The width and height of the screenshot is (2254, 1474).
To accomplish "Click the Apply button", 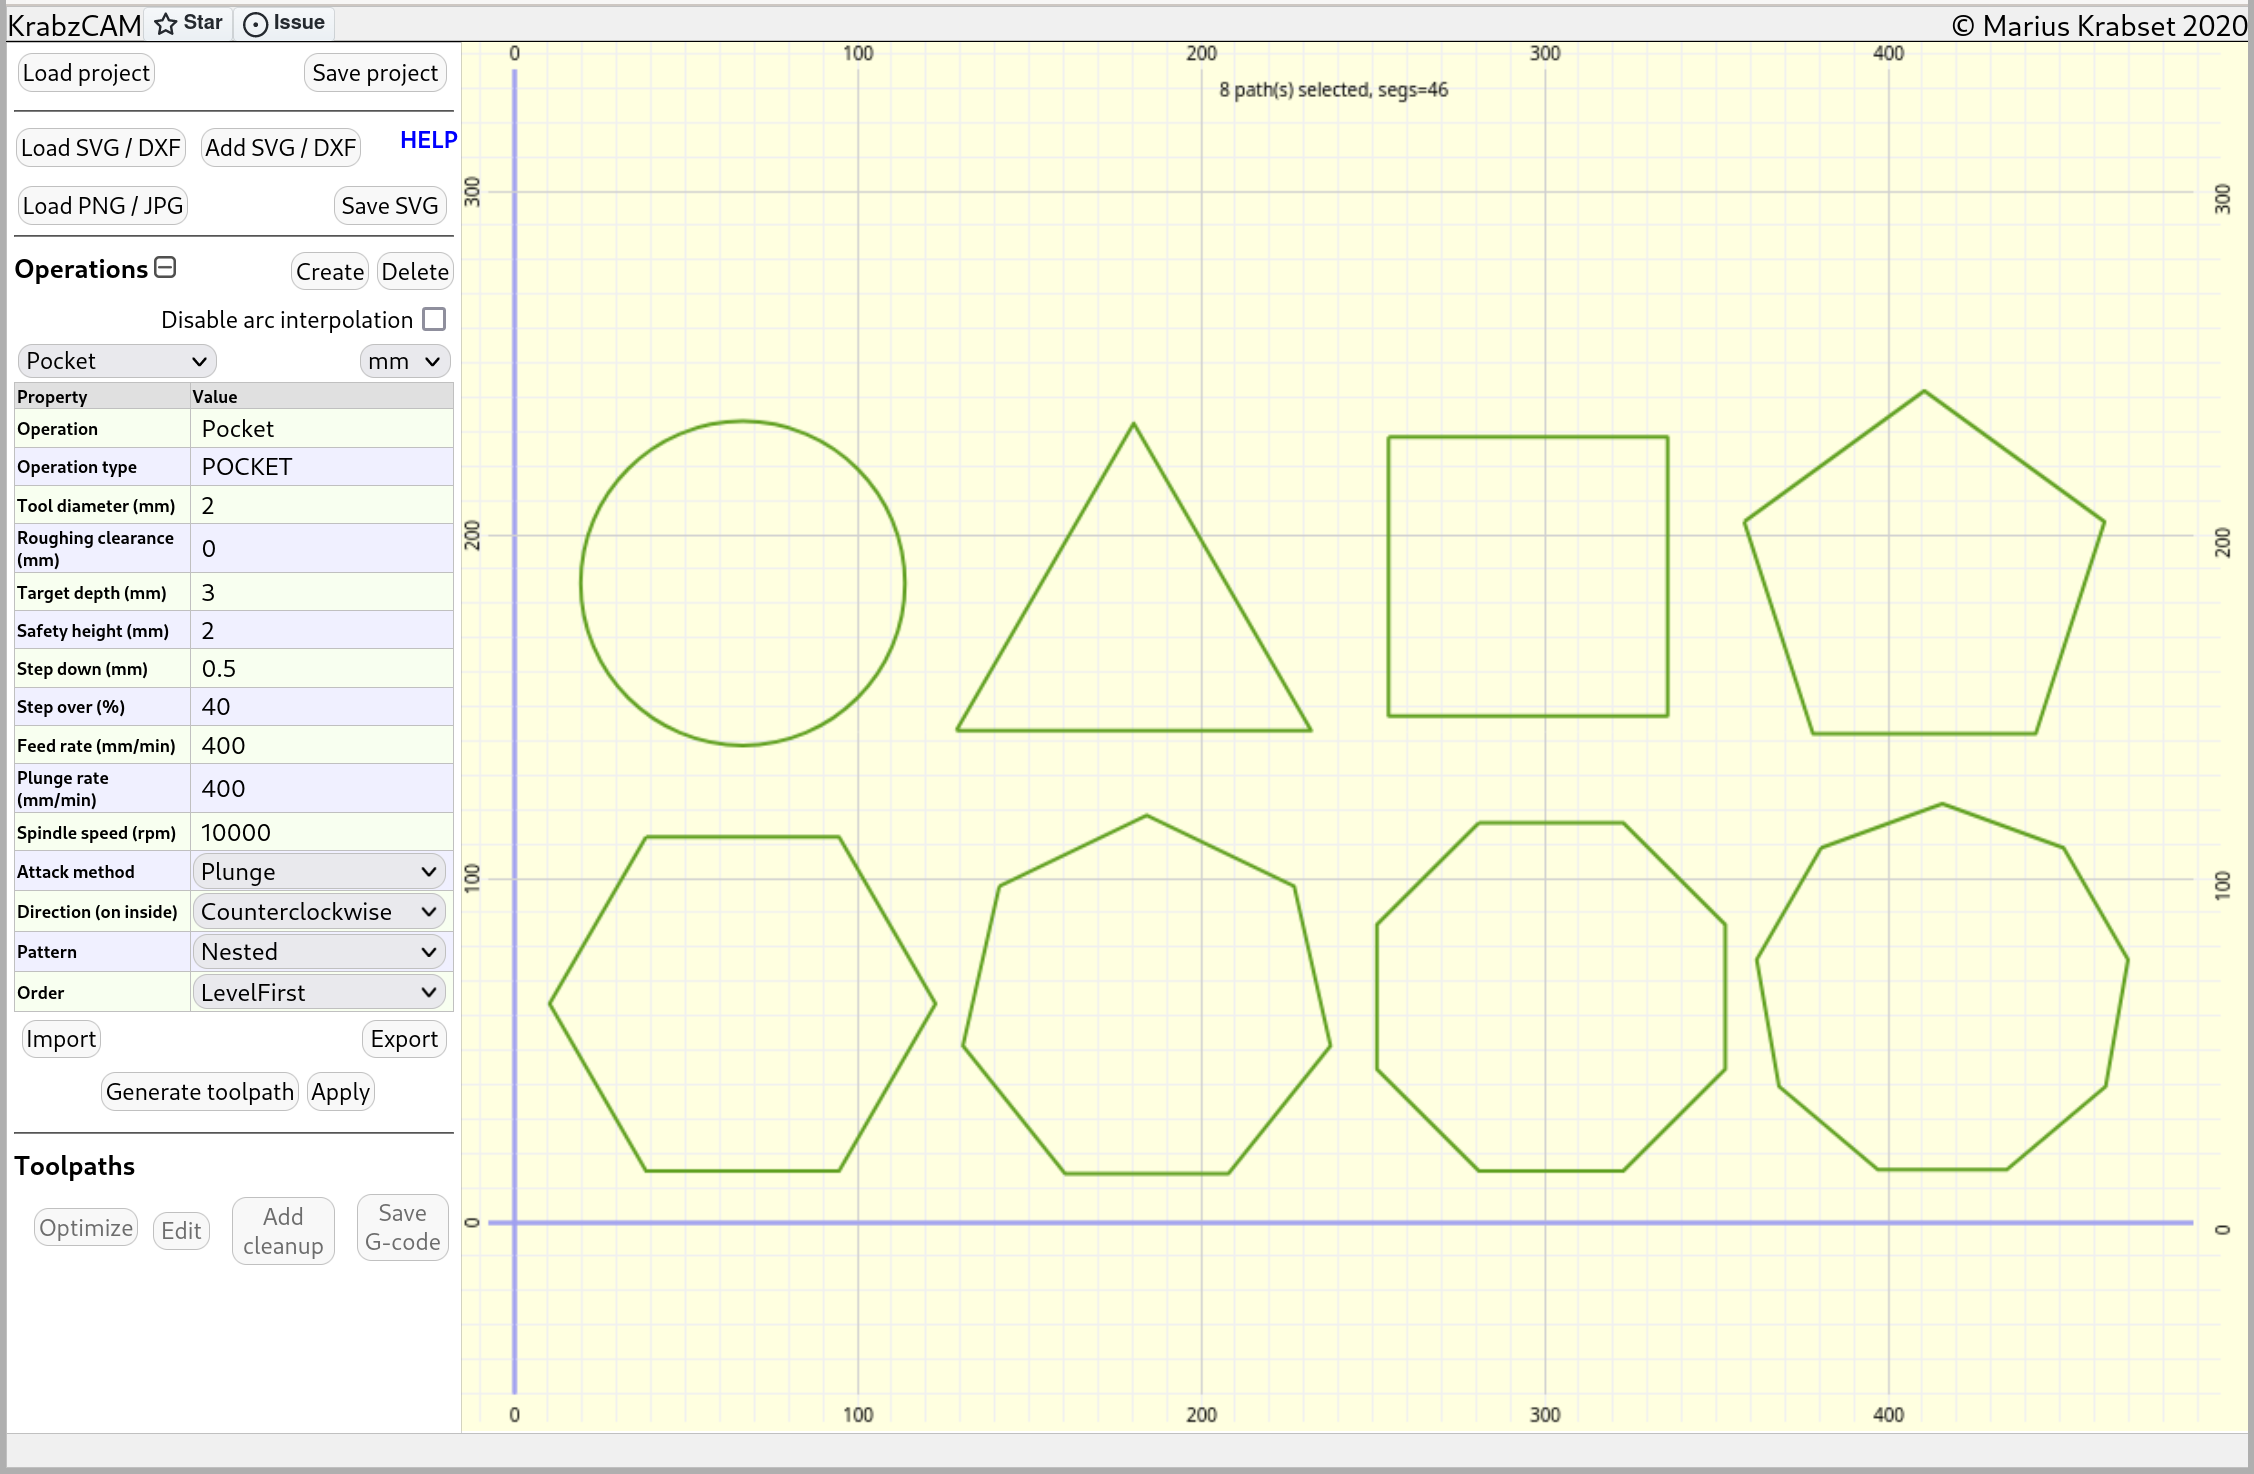I will 341,1092.
